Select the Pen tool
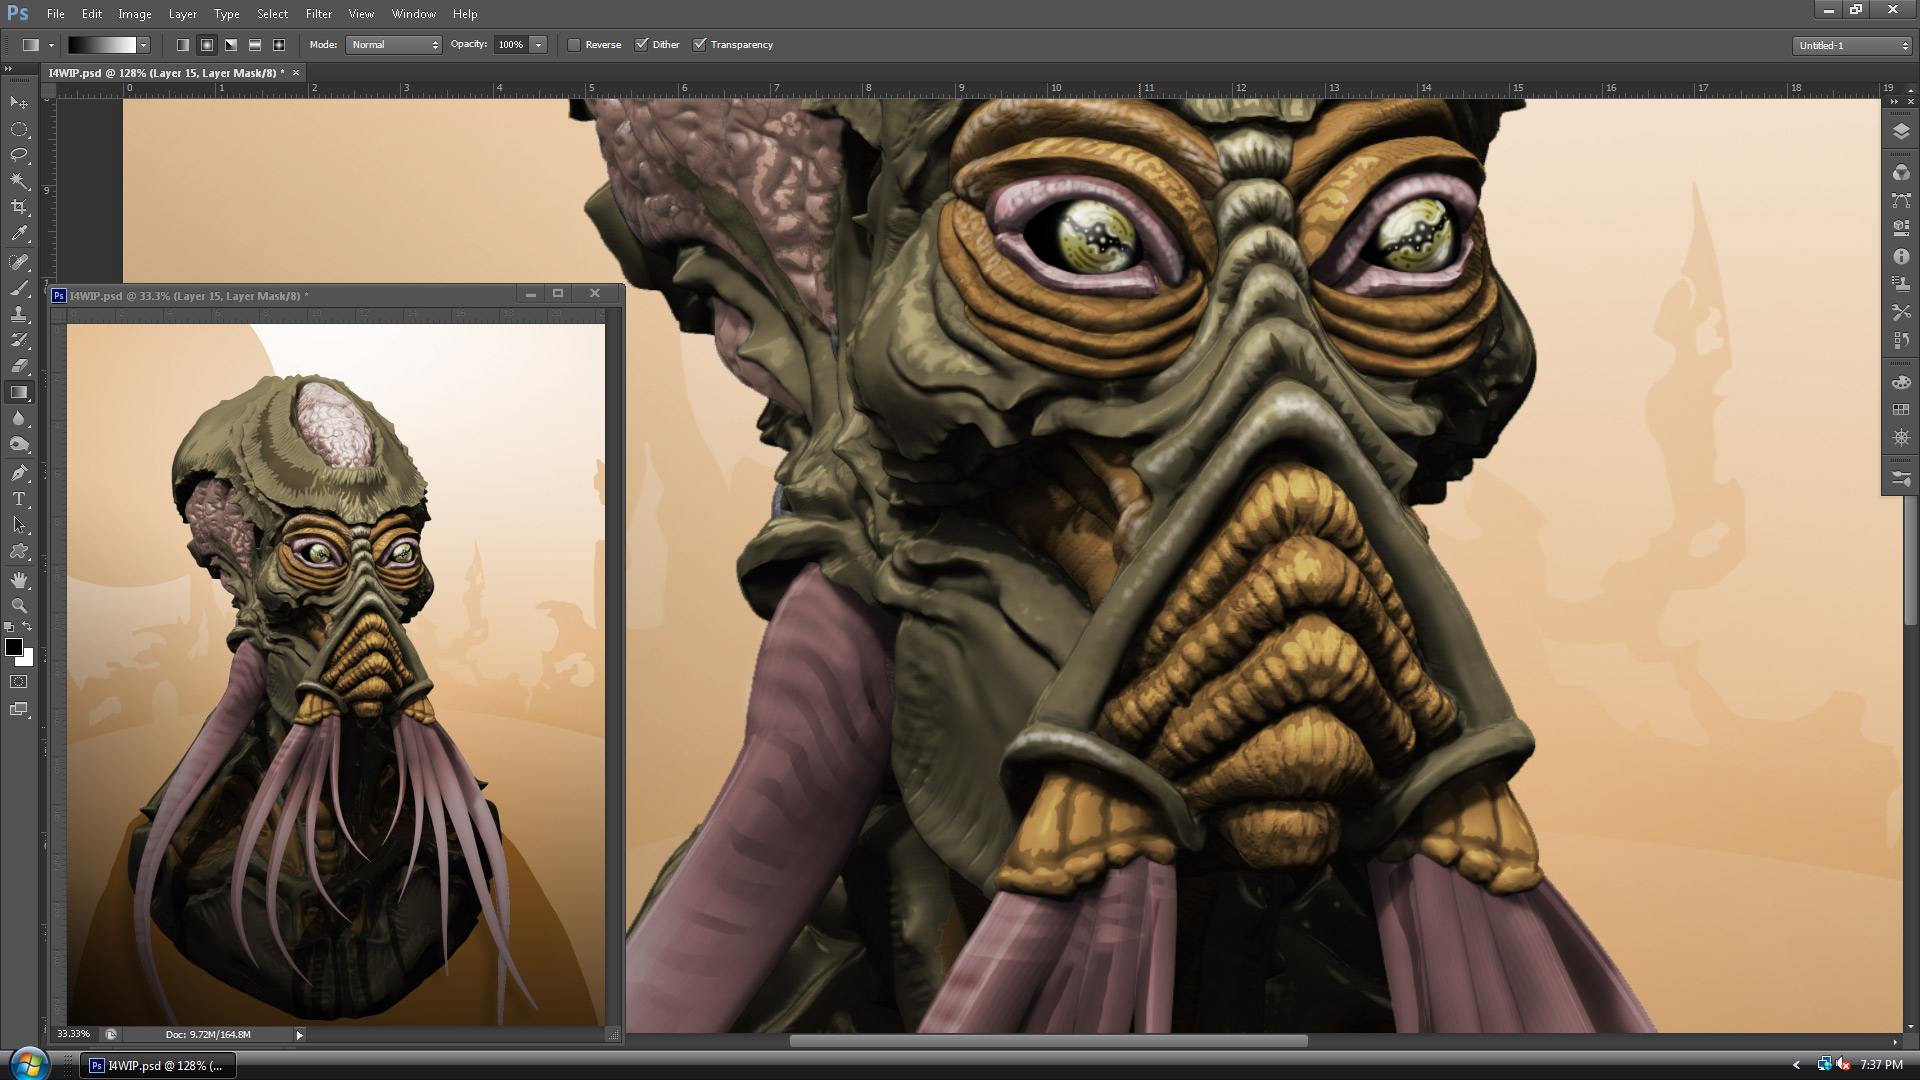Screen dimensions: 1920x1080 click(19, 473)
